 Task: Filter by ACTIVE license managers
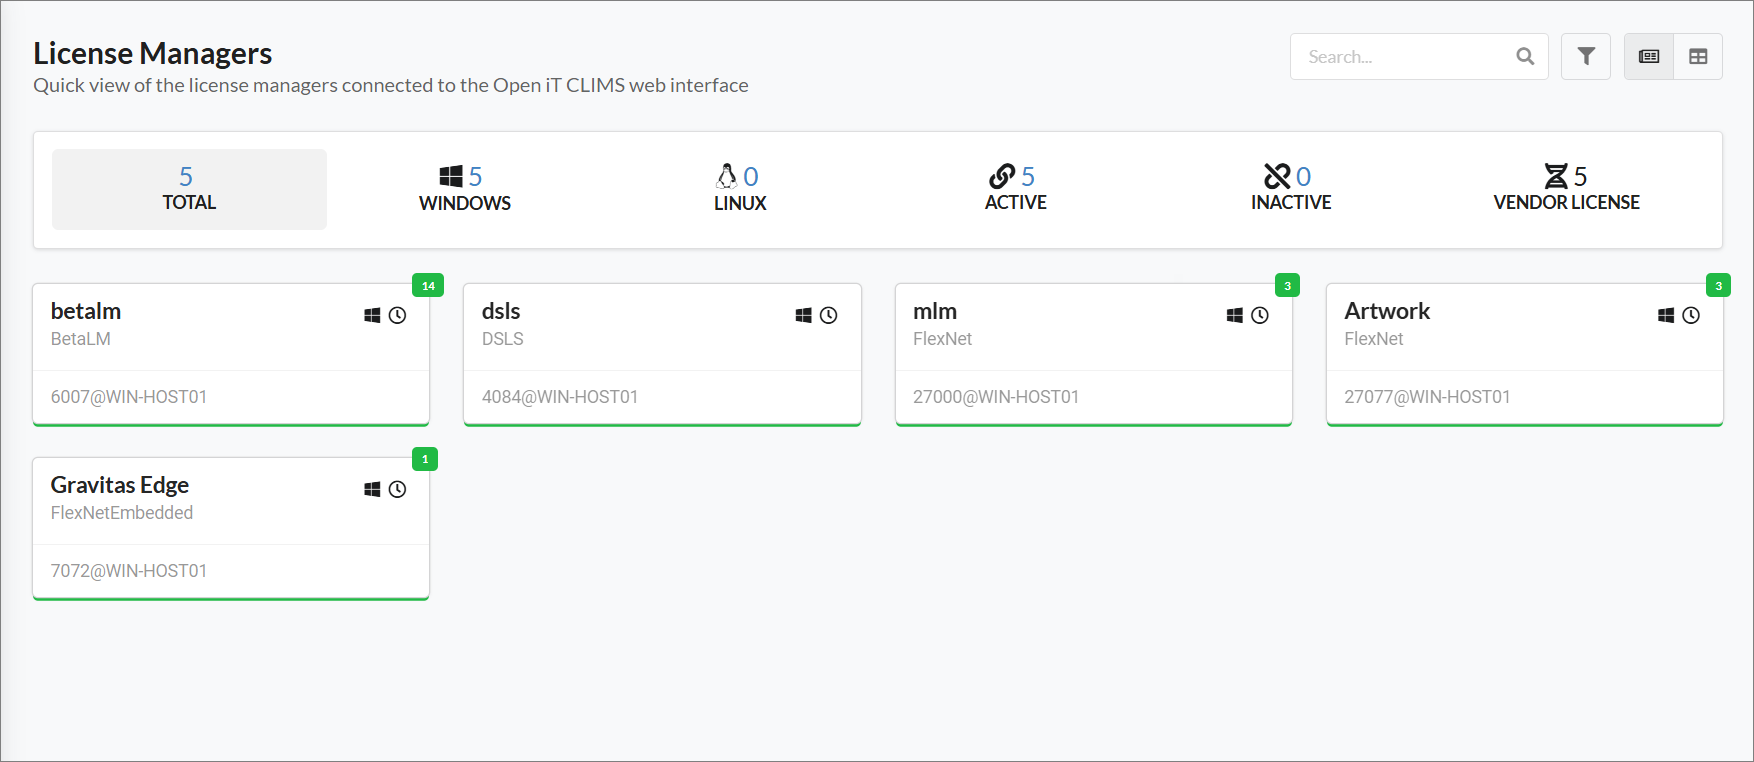point(1016,189)
